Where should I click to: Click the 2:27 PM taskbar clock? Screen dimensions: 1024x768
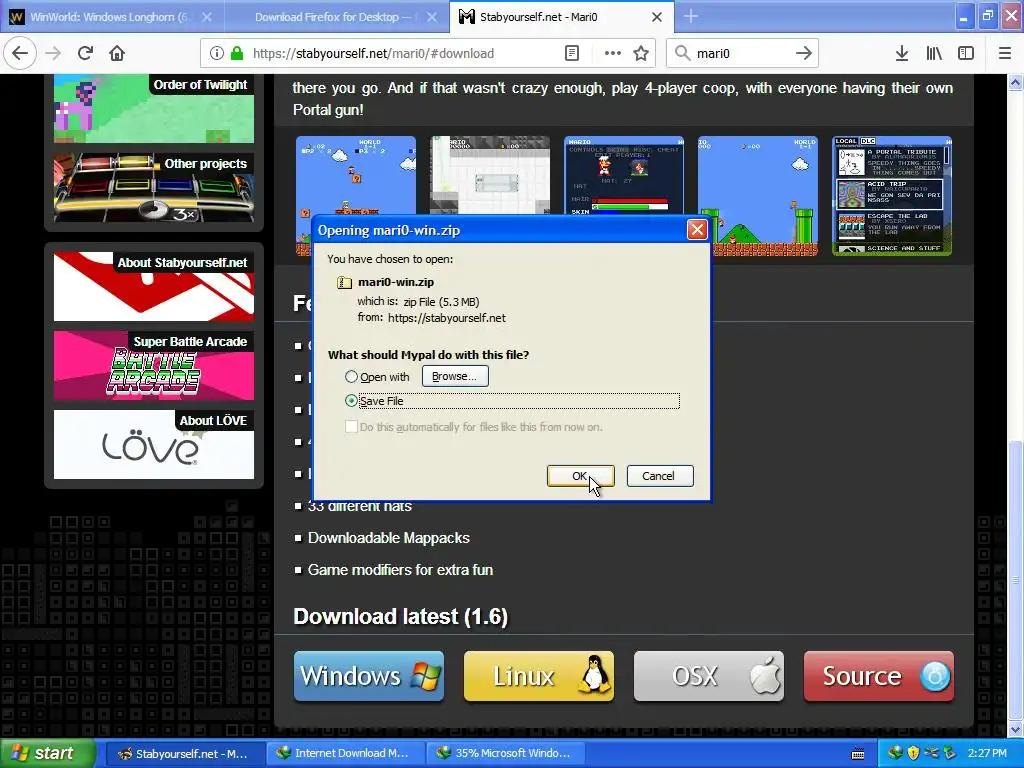987,753
